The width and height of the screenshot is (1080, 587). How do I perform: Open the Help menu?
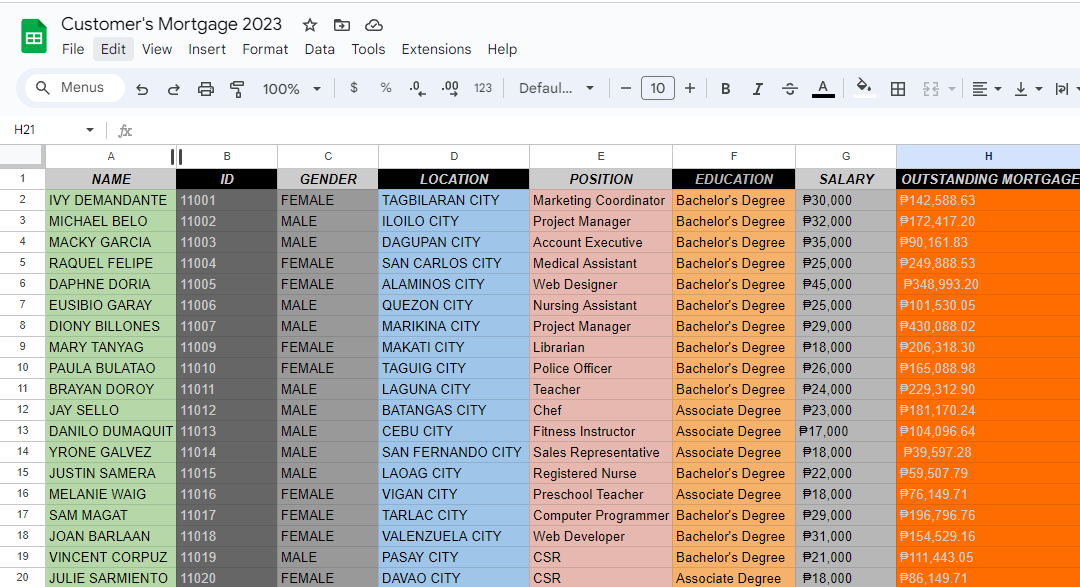502,50
